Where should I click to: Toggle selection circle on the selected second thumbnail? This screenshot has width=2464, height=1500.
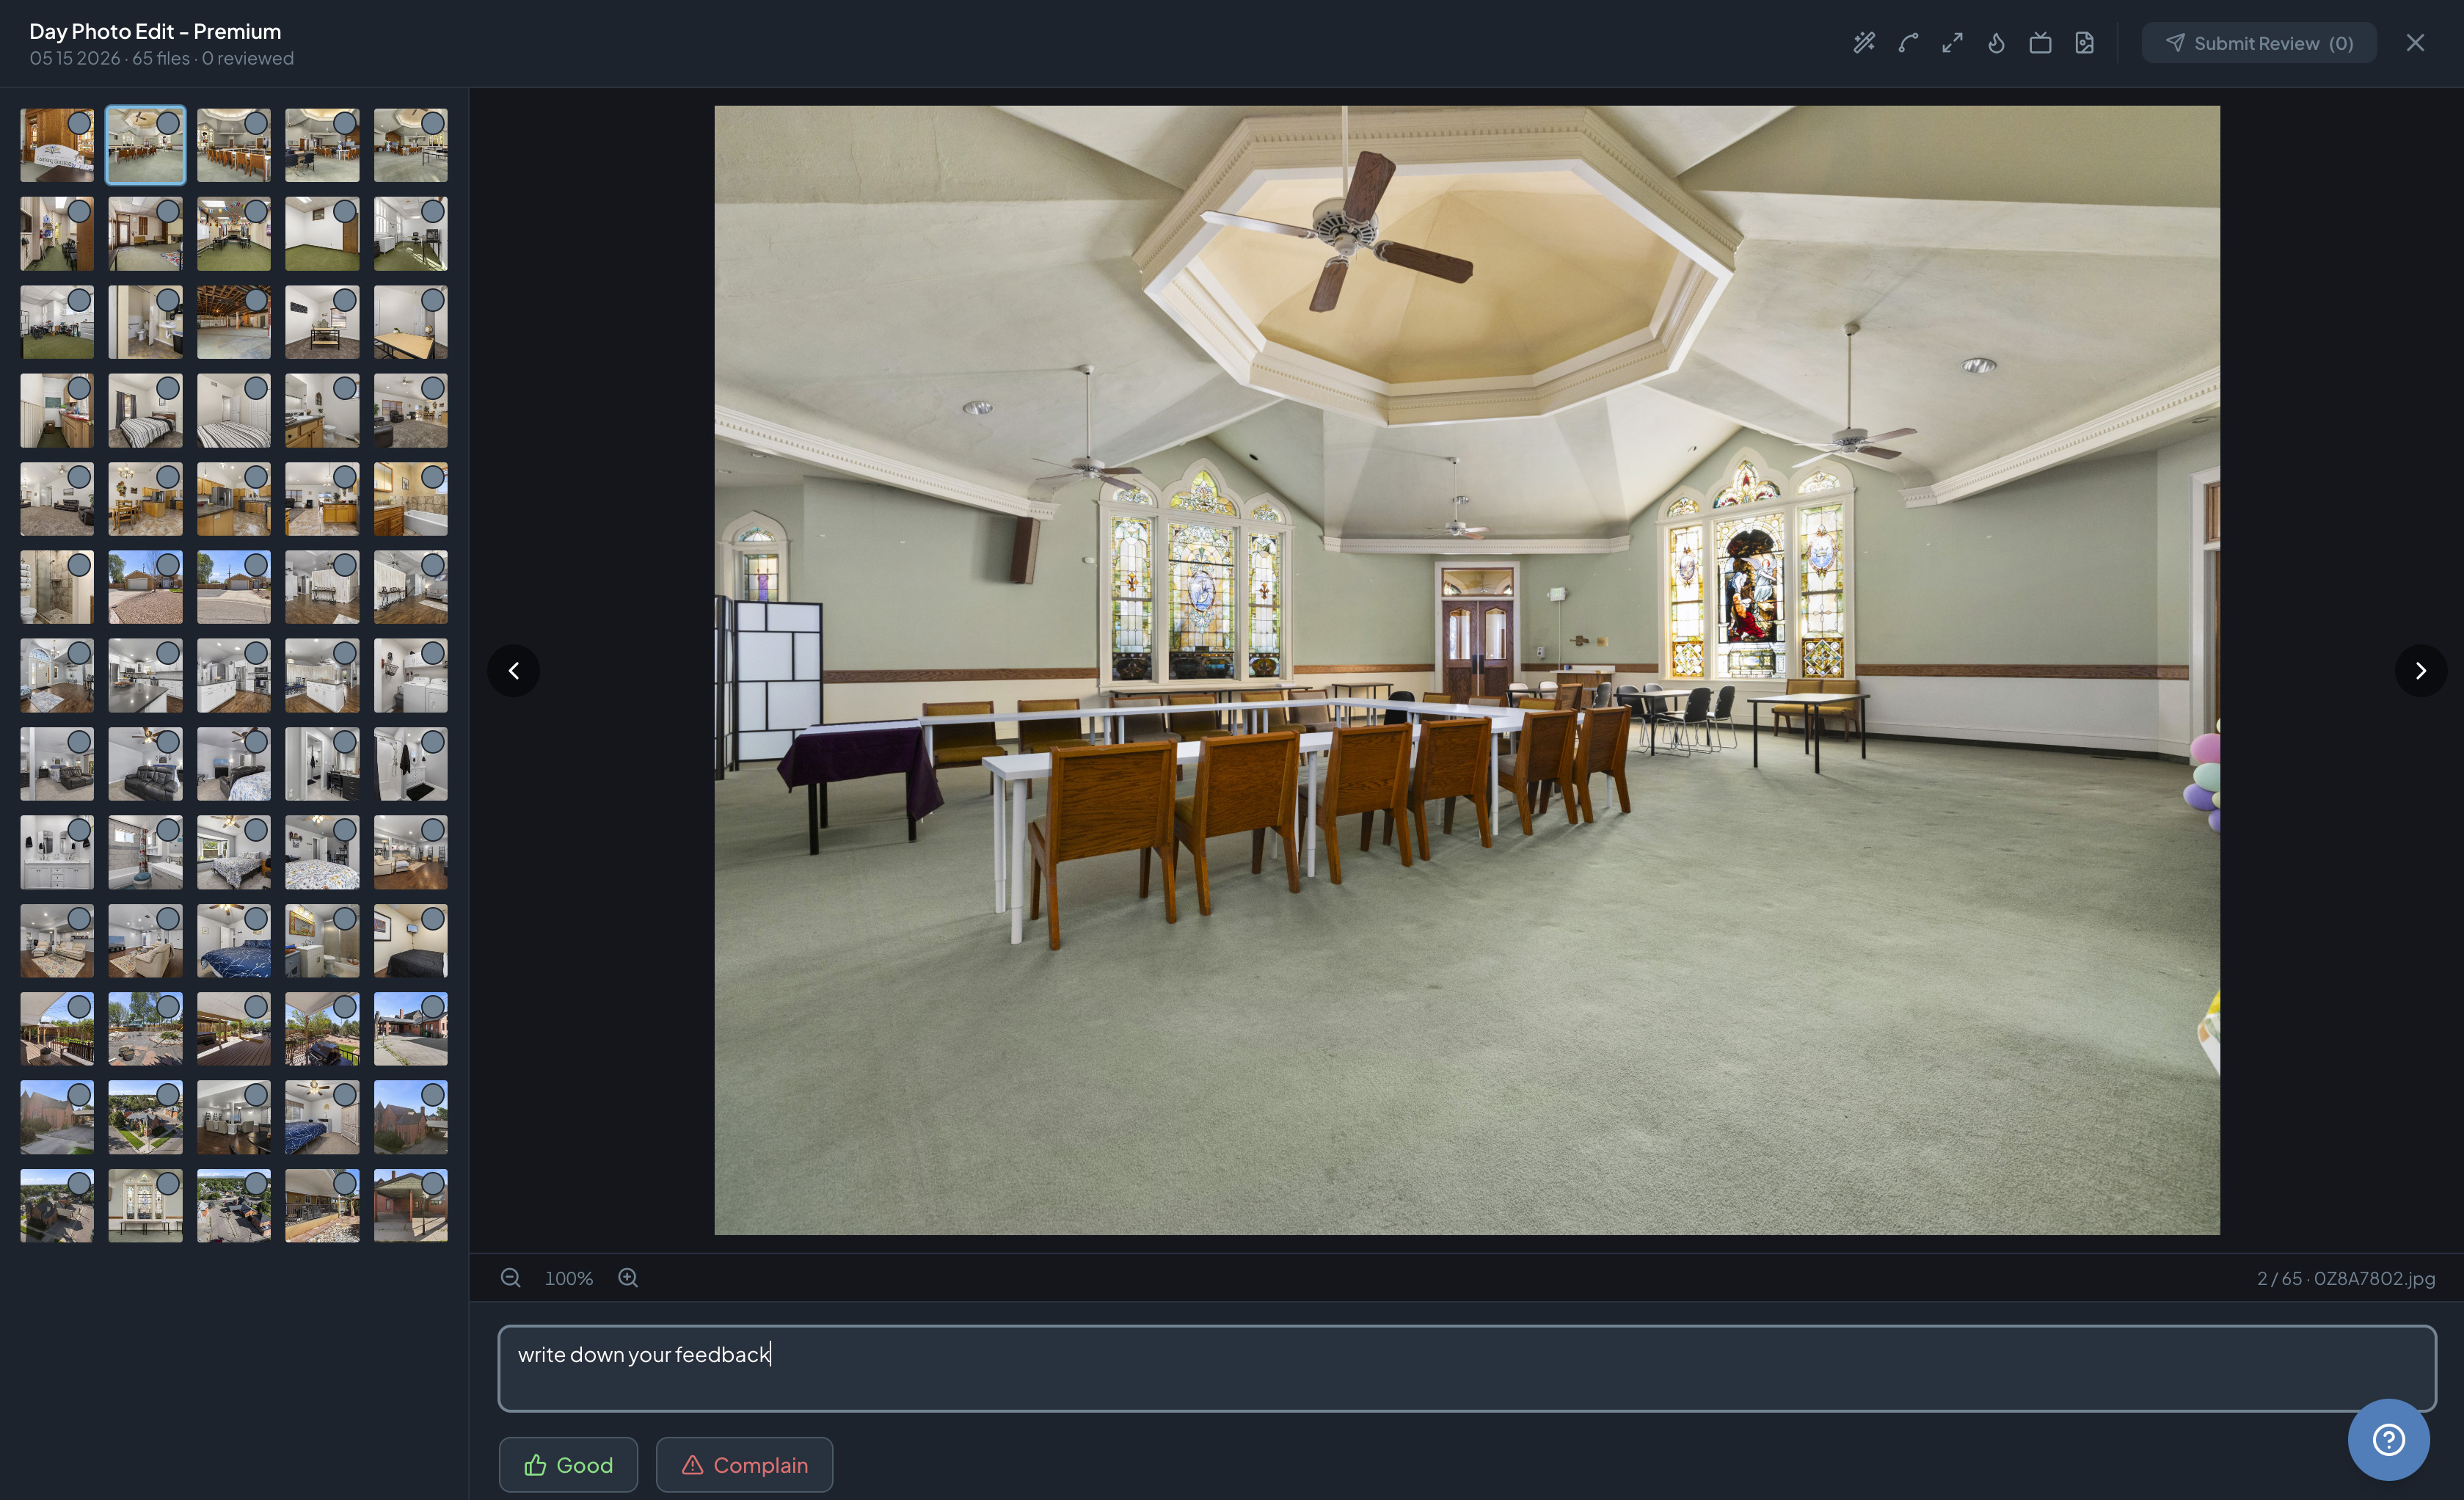[168, 123]
